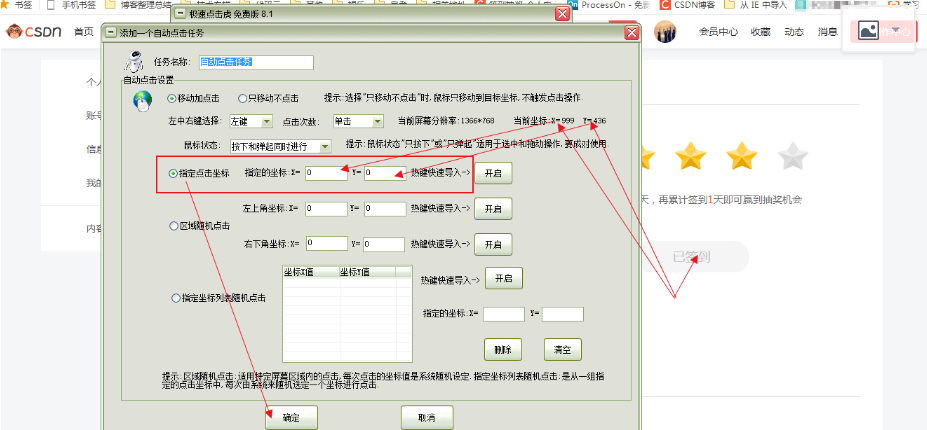927x430 pixels.
Task: Click the 删除 button
Action: point(503,349)
